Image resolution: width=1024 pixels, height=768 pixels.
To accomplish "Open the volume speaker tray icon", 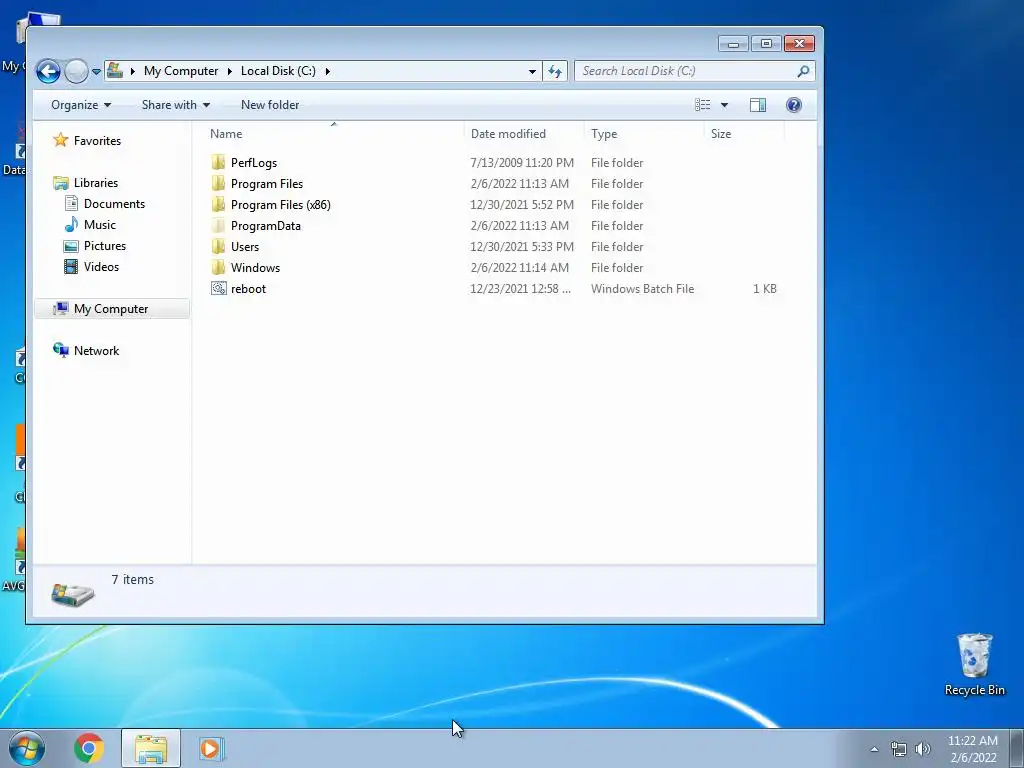I will pyautogui.click(x=922, y=749).
